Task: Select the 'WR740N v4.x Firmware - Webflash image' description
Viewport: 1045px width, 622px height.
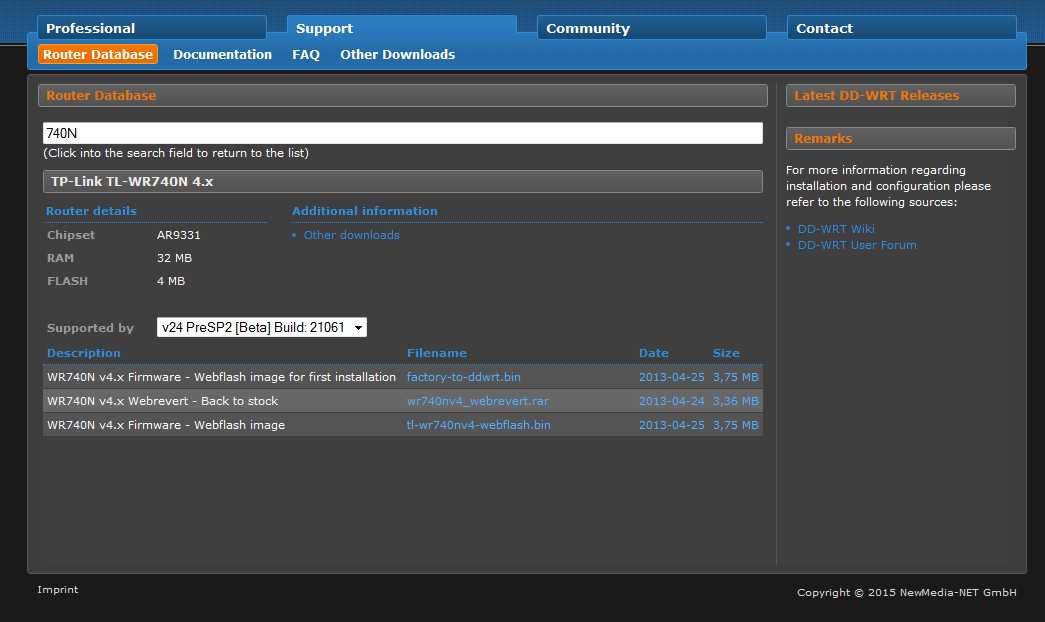Action: coord(166,425)
